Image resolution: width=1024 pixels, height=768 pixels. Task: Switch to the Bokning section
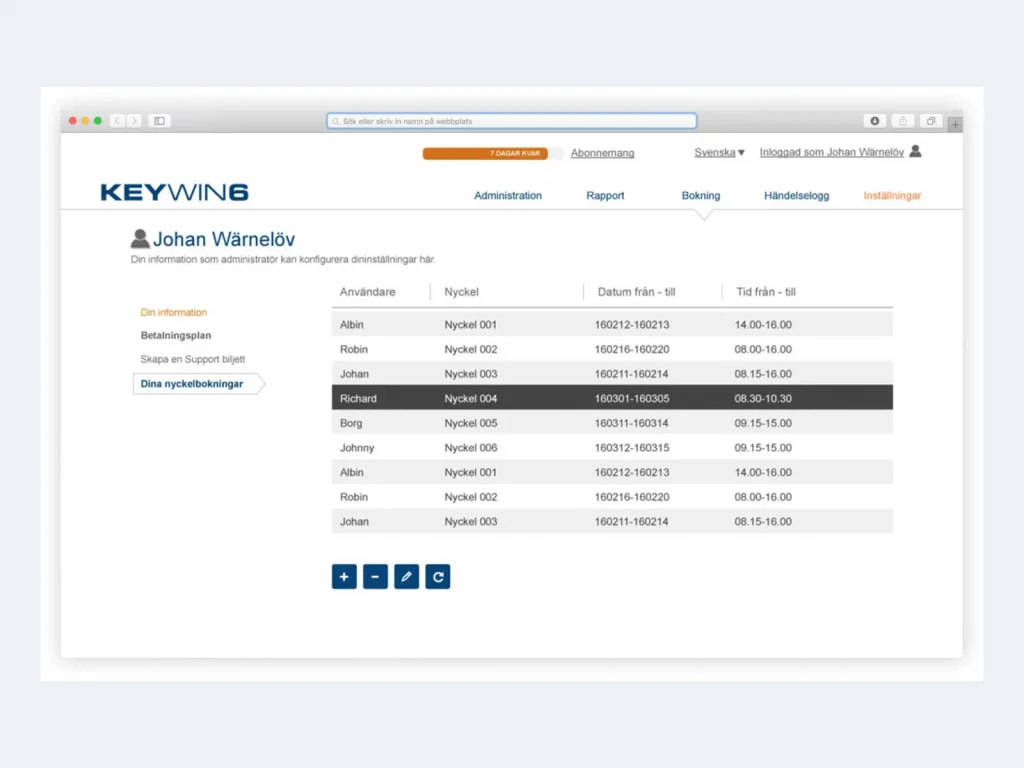pos(701,195)
